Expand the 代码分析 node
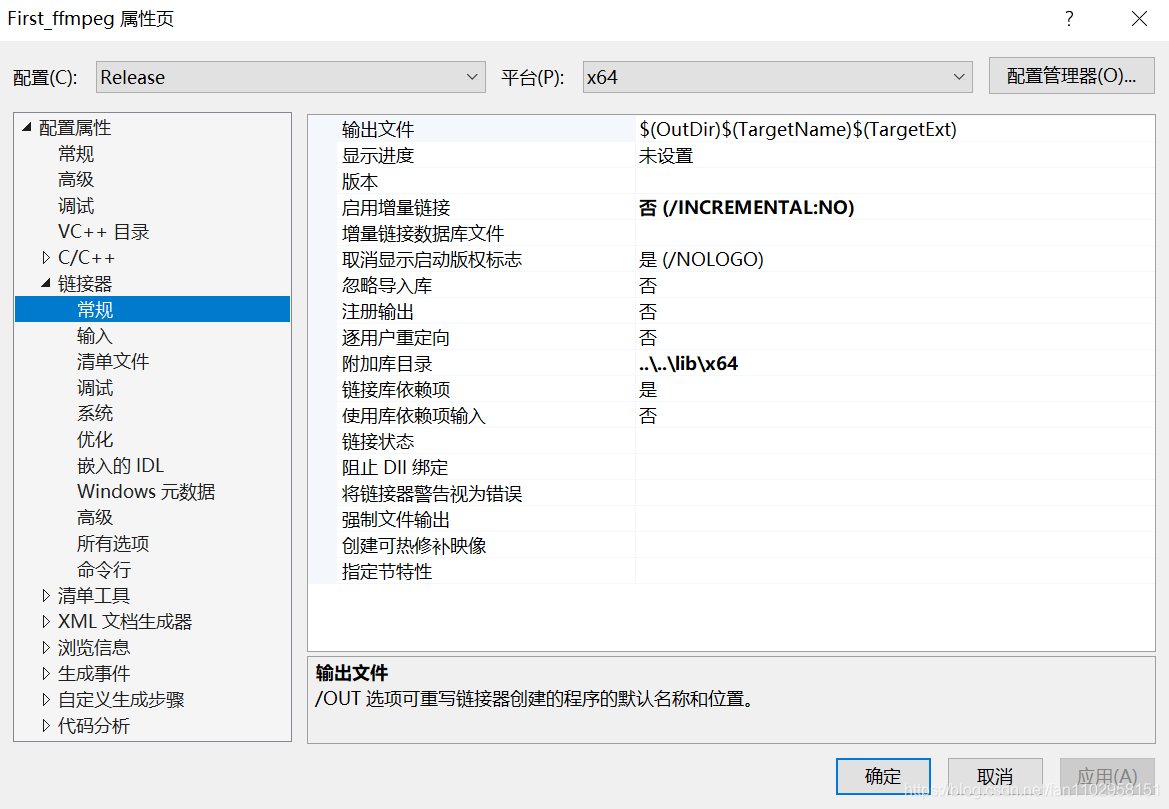The height and width of the screenshot is (809, 1169). [x=46, y=725]
